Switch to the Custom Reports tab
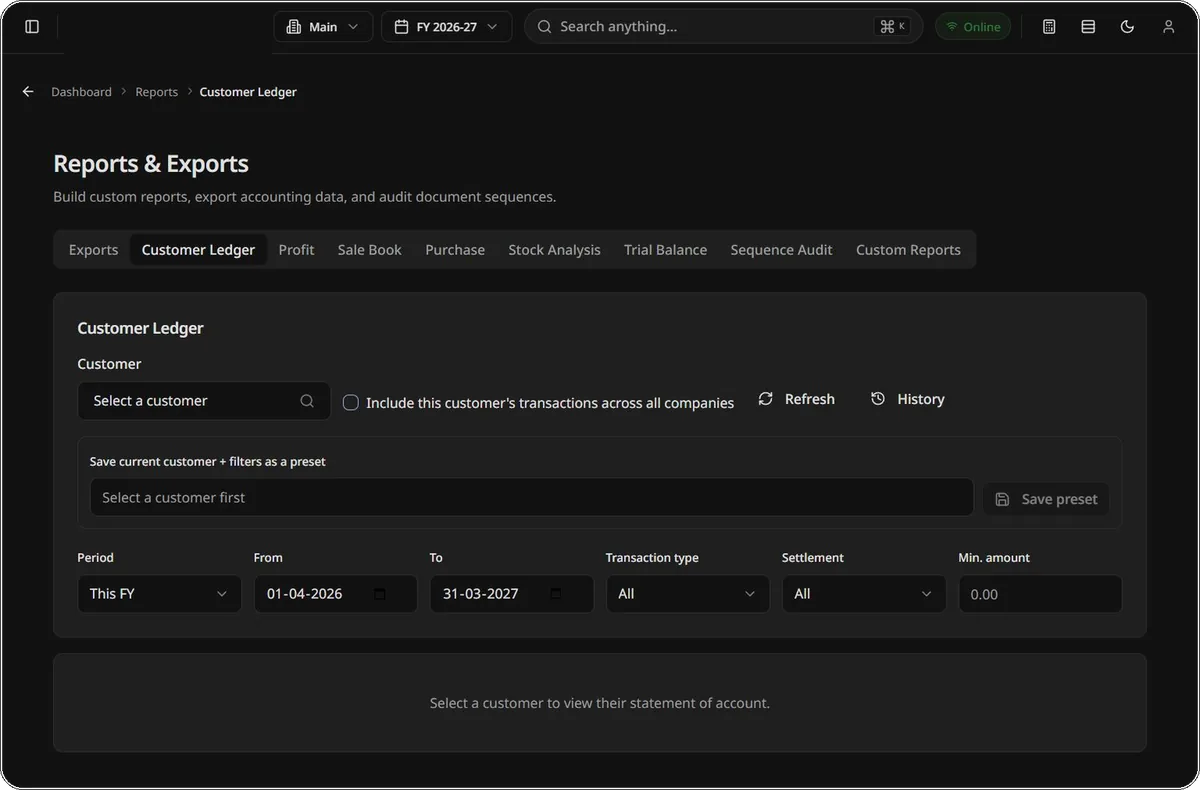Viewport: 1200px width, 790px height. [x=908, y=250]
